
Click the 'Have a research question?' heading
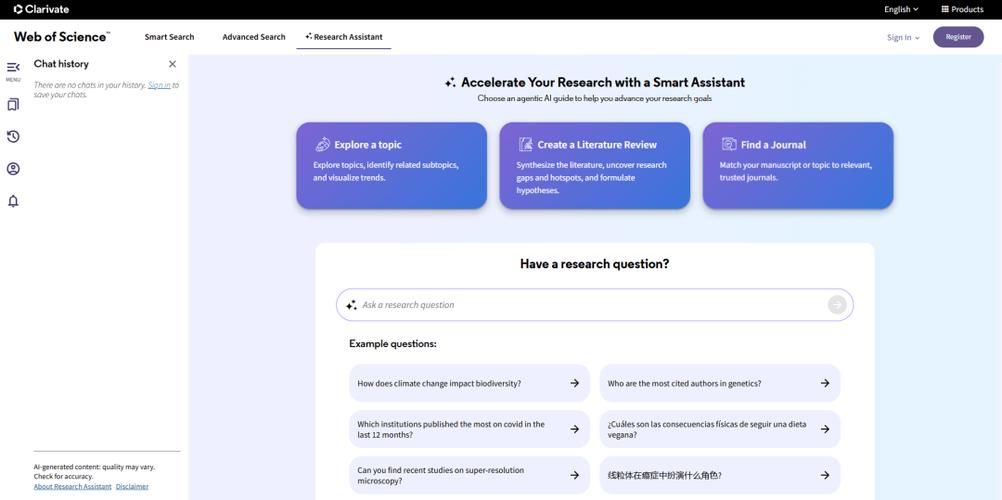point(594,264)
